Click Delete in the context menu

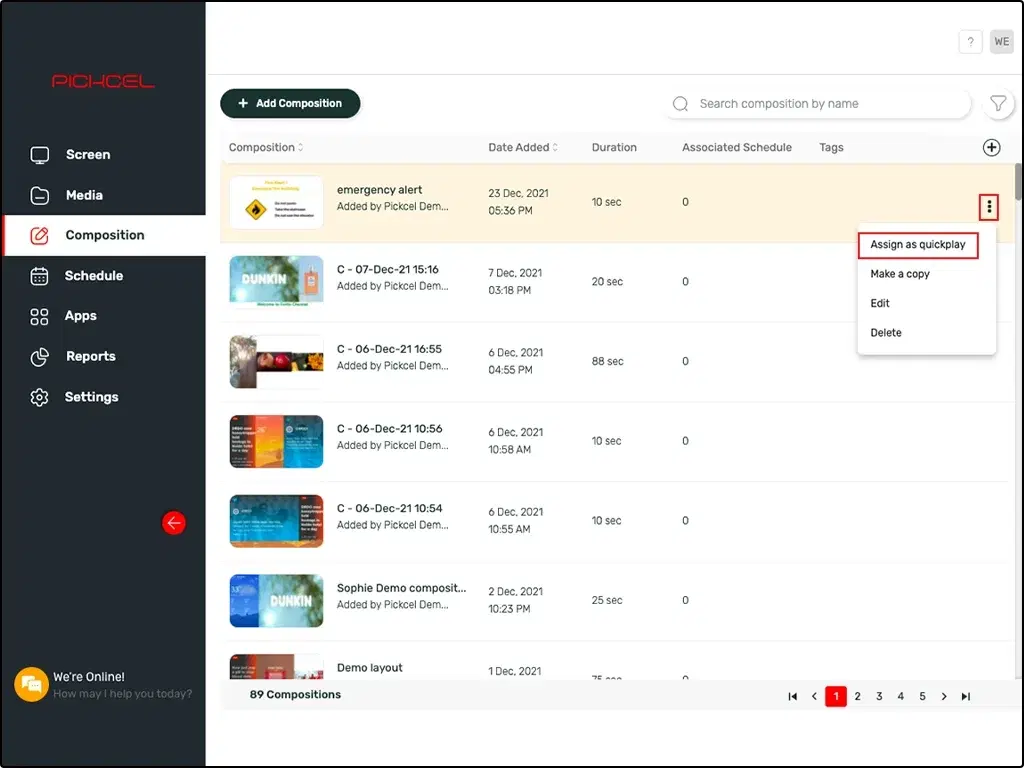pos(885,333)
